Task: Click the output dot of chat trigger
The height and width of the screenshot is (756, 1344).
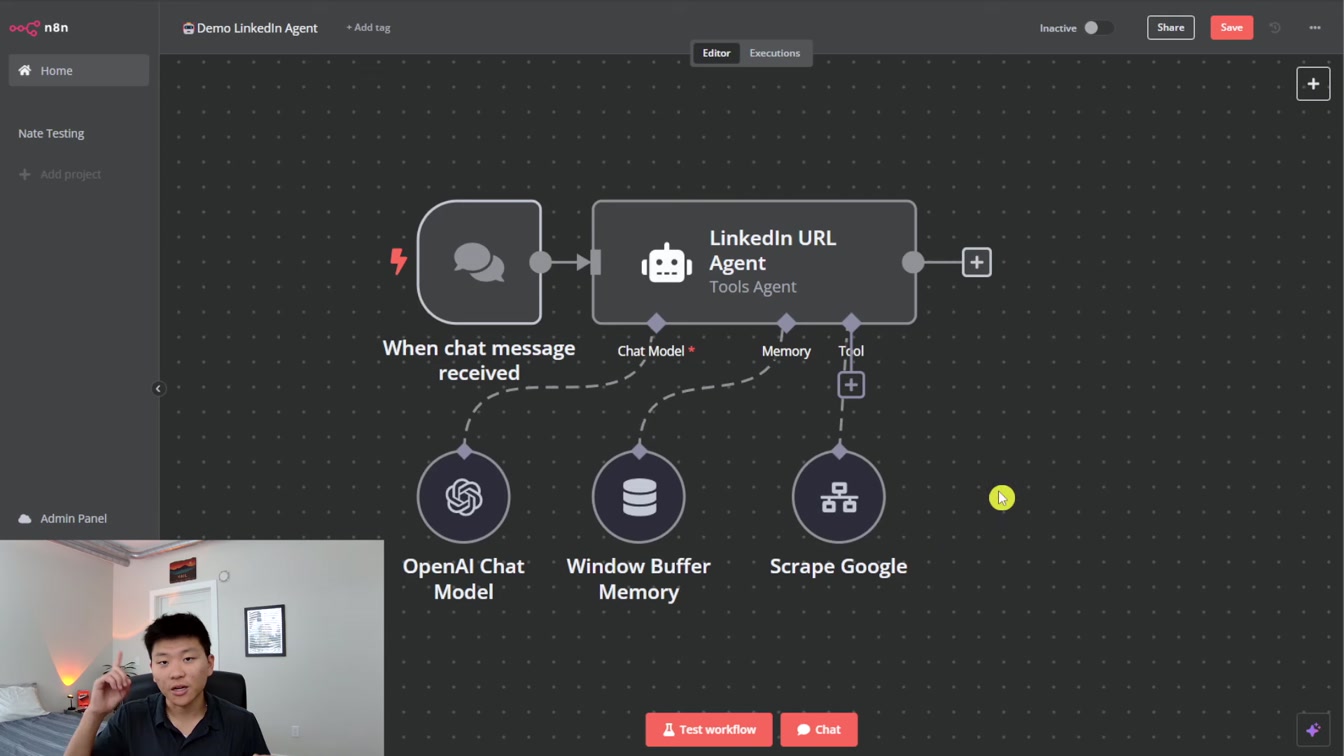Action: tap(540, 262)
